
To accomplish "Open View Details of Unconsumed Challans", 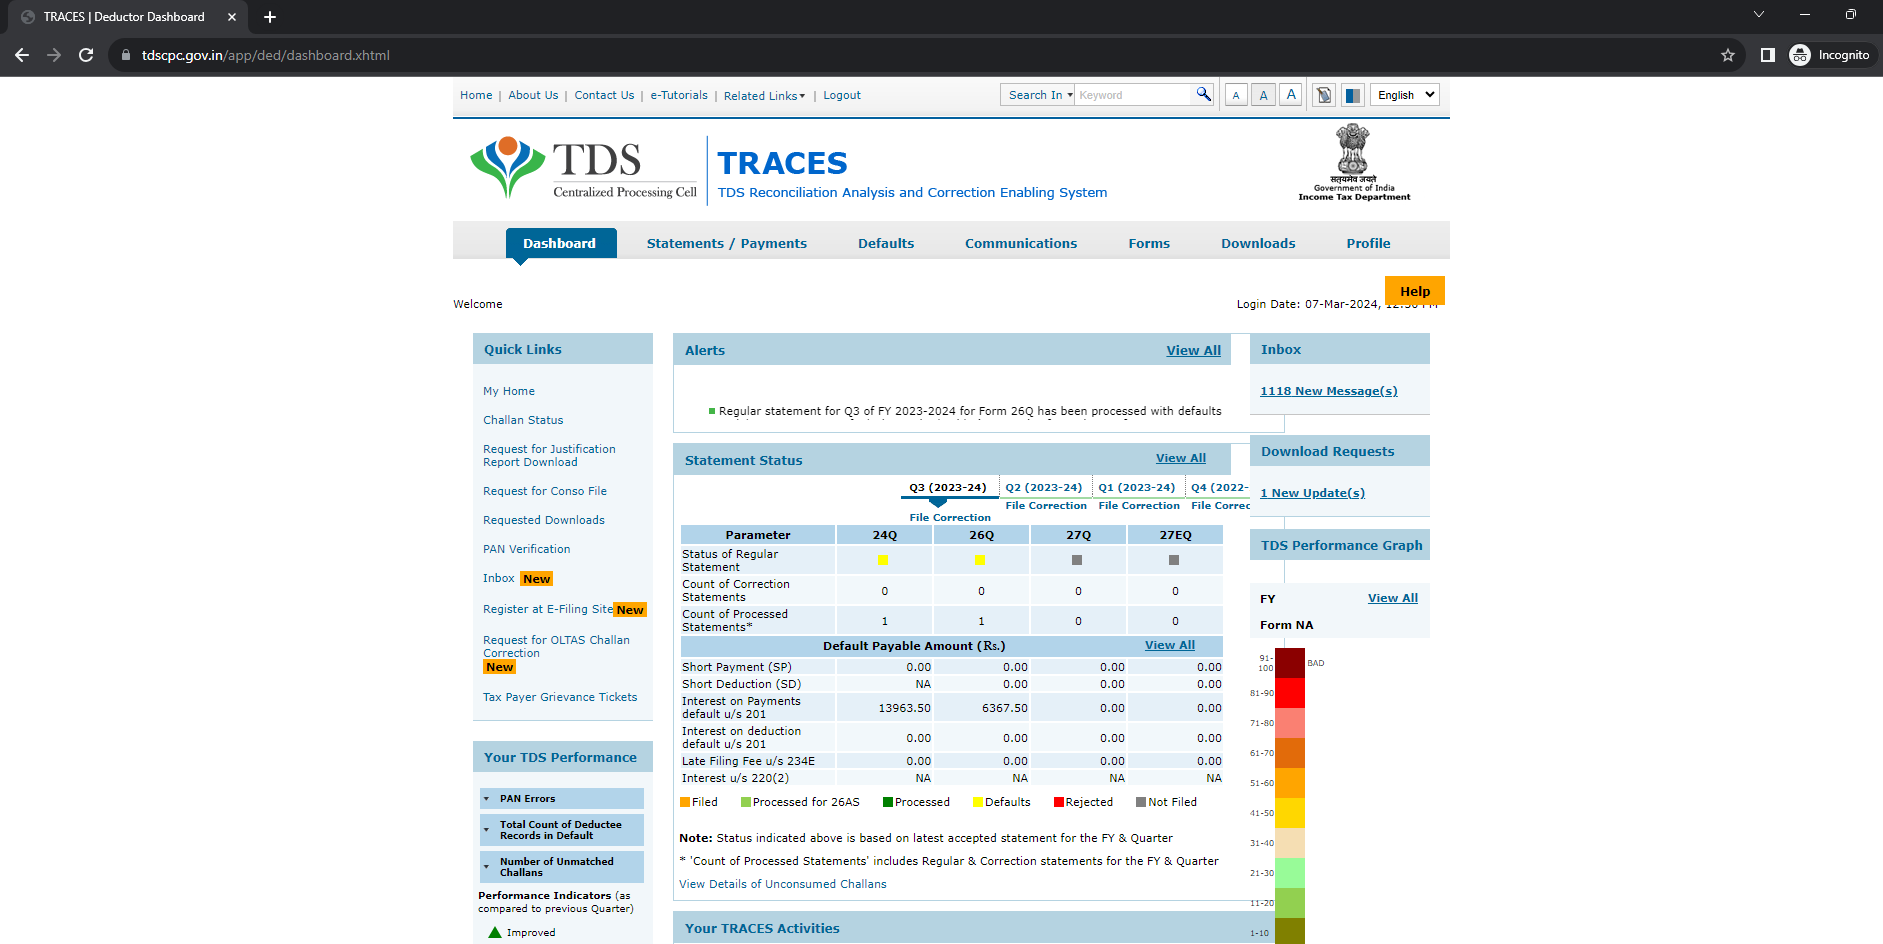I will [x=783, y=884].
